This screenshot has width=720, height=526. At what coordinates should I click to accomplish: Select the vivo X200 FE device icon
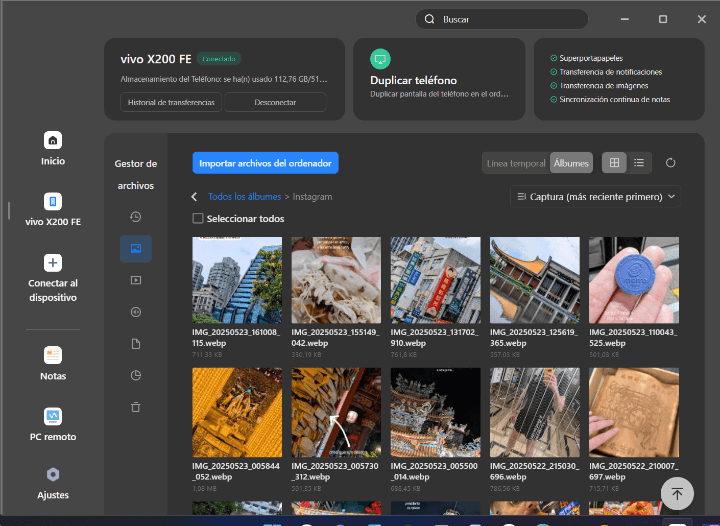point(53,201)
